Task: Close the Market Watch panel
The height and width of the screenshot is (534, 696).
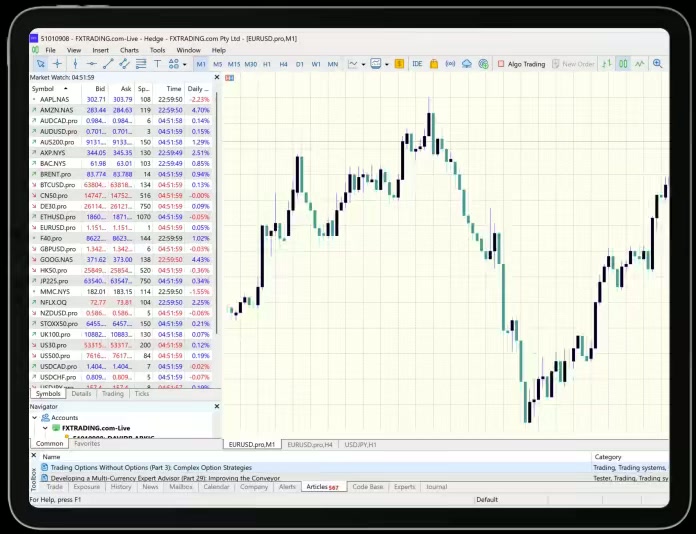Action: (217, 77)
